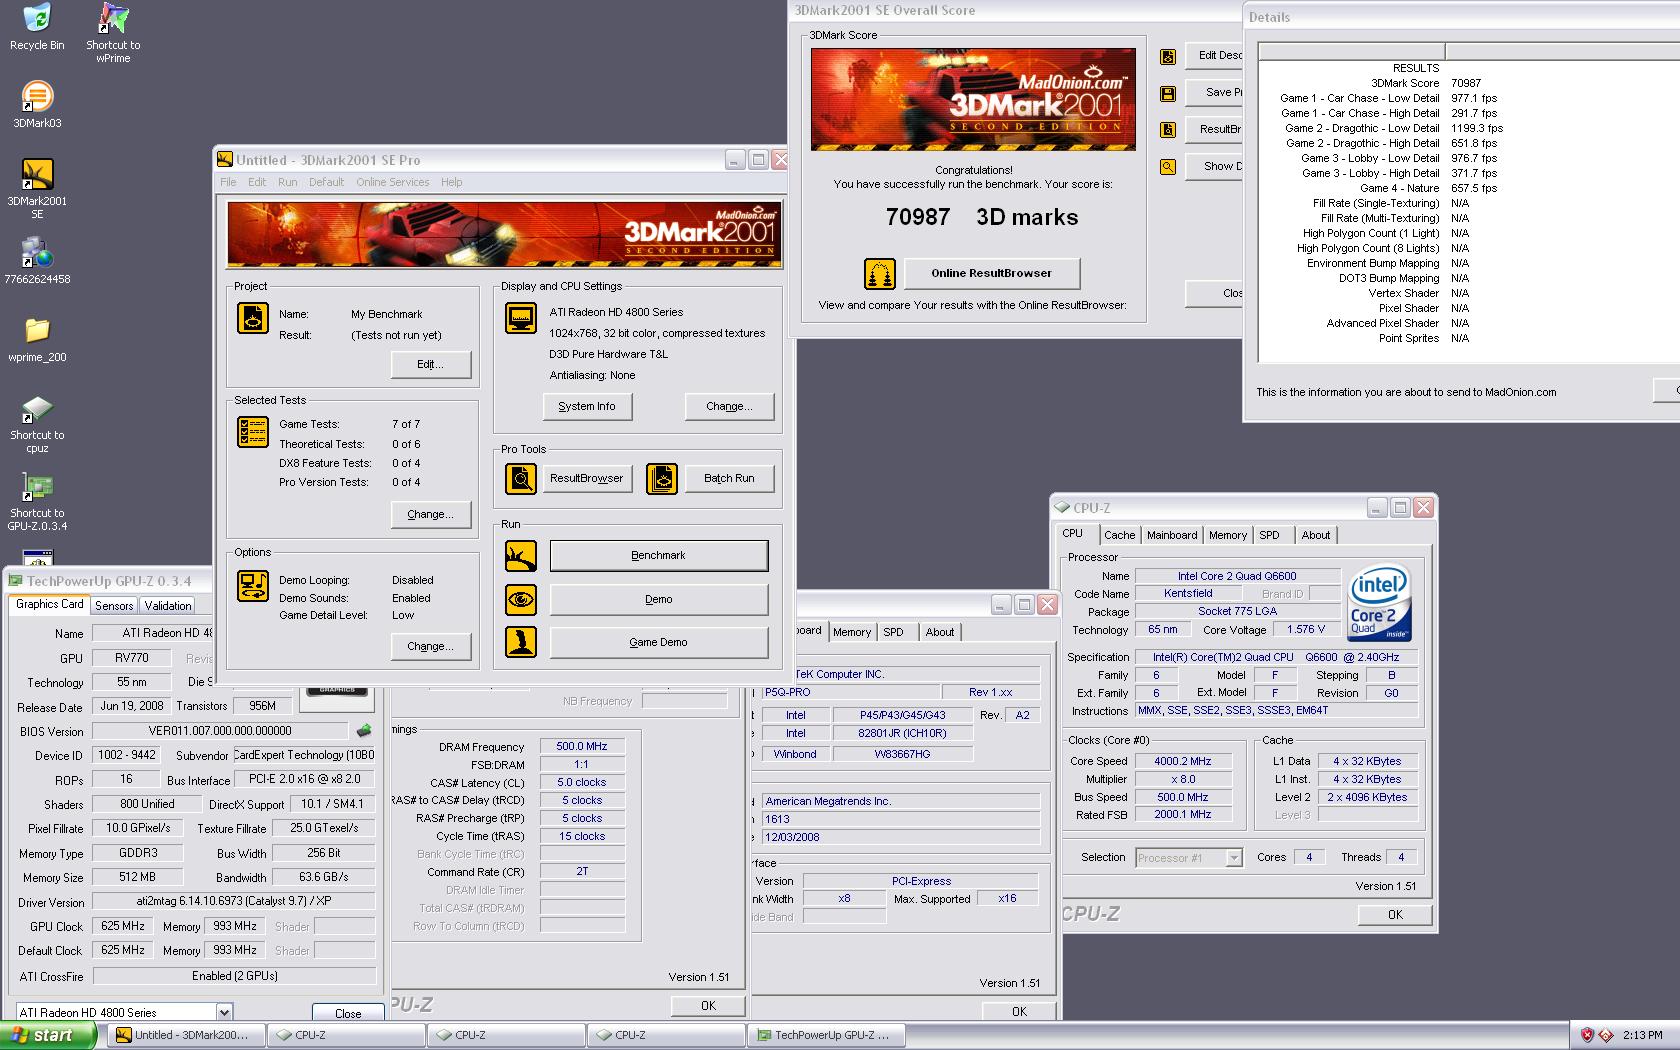The width and height of the screenshot is (1680, 1050).
Task: Click Change button in Display and CPU Settings
Action: [x=729, y=407]
